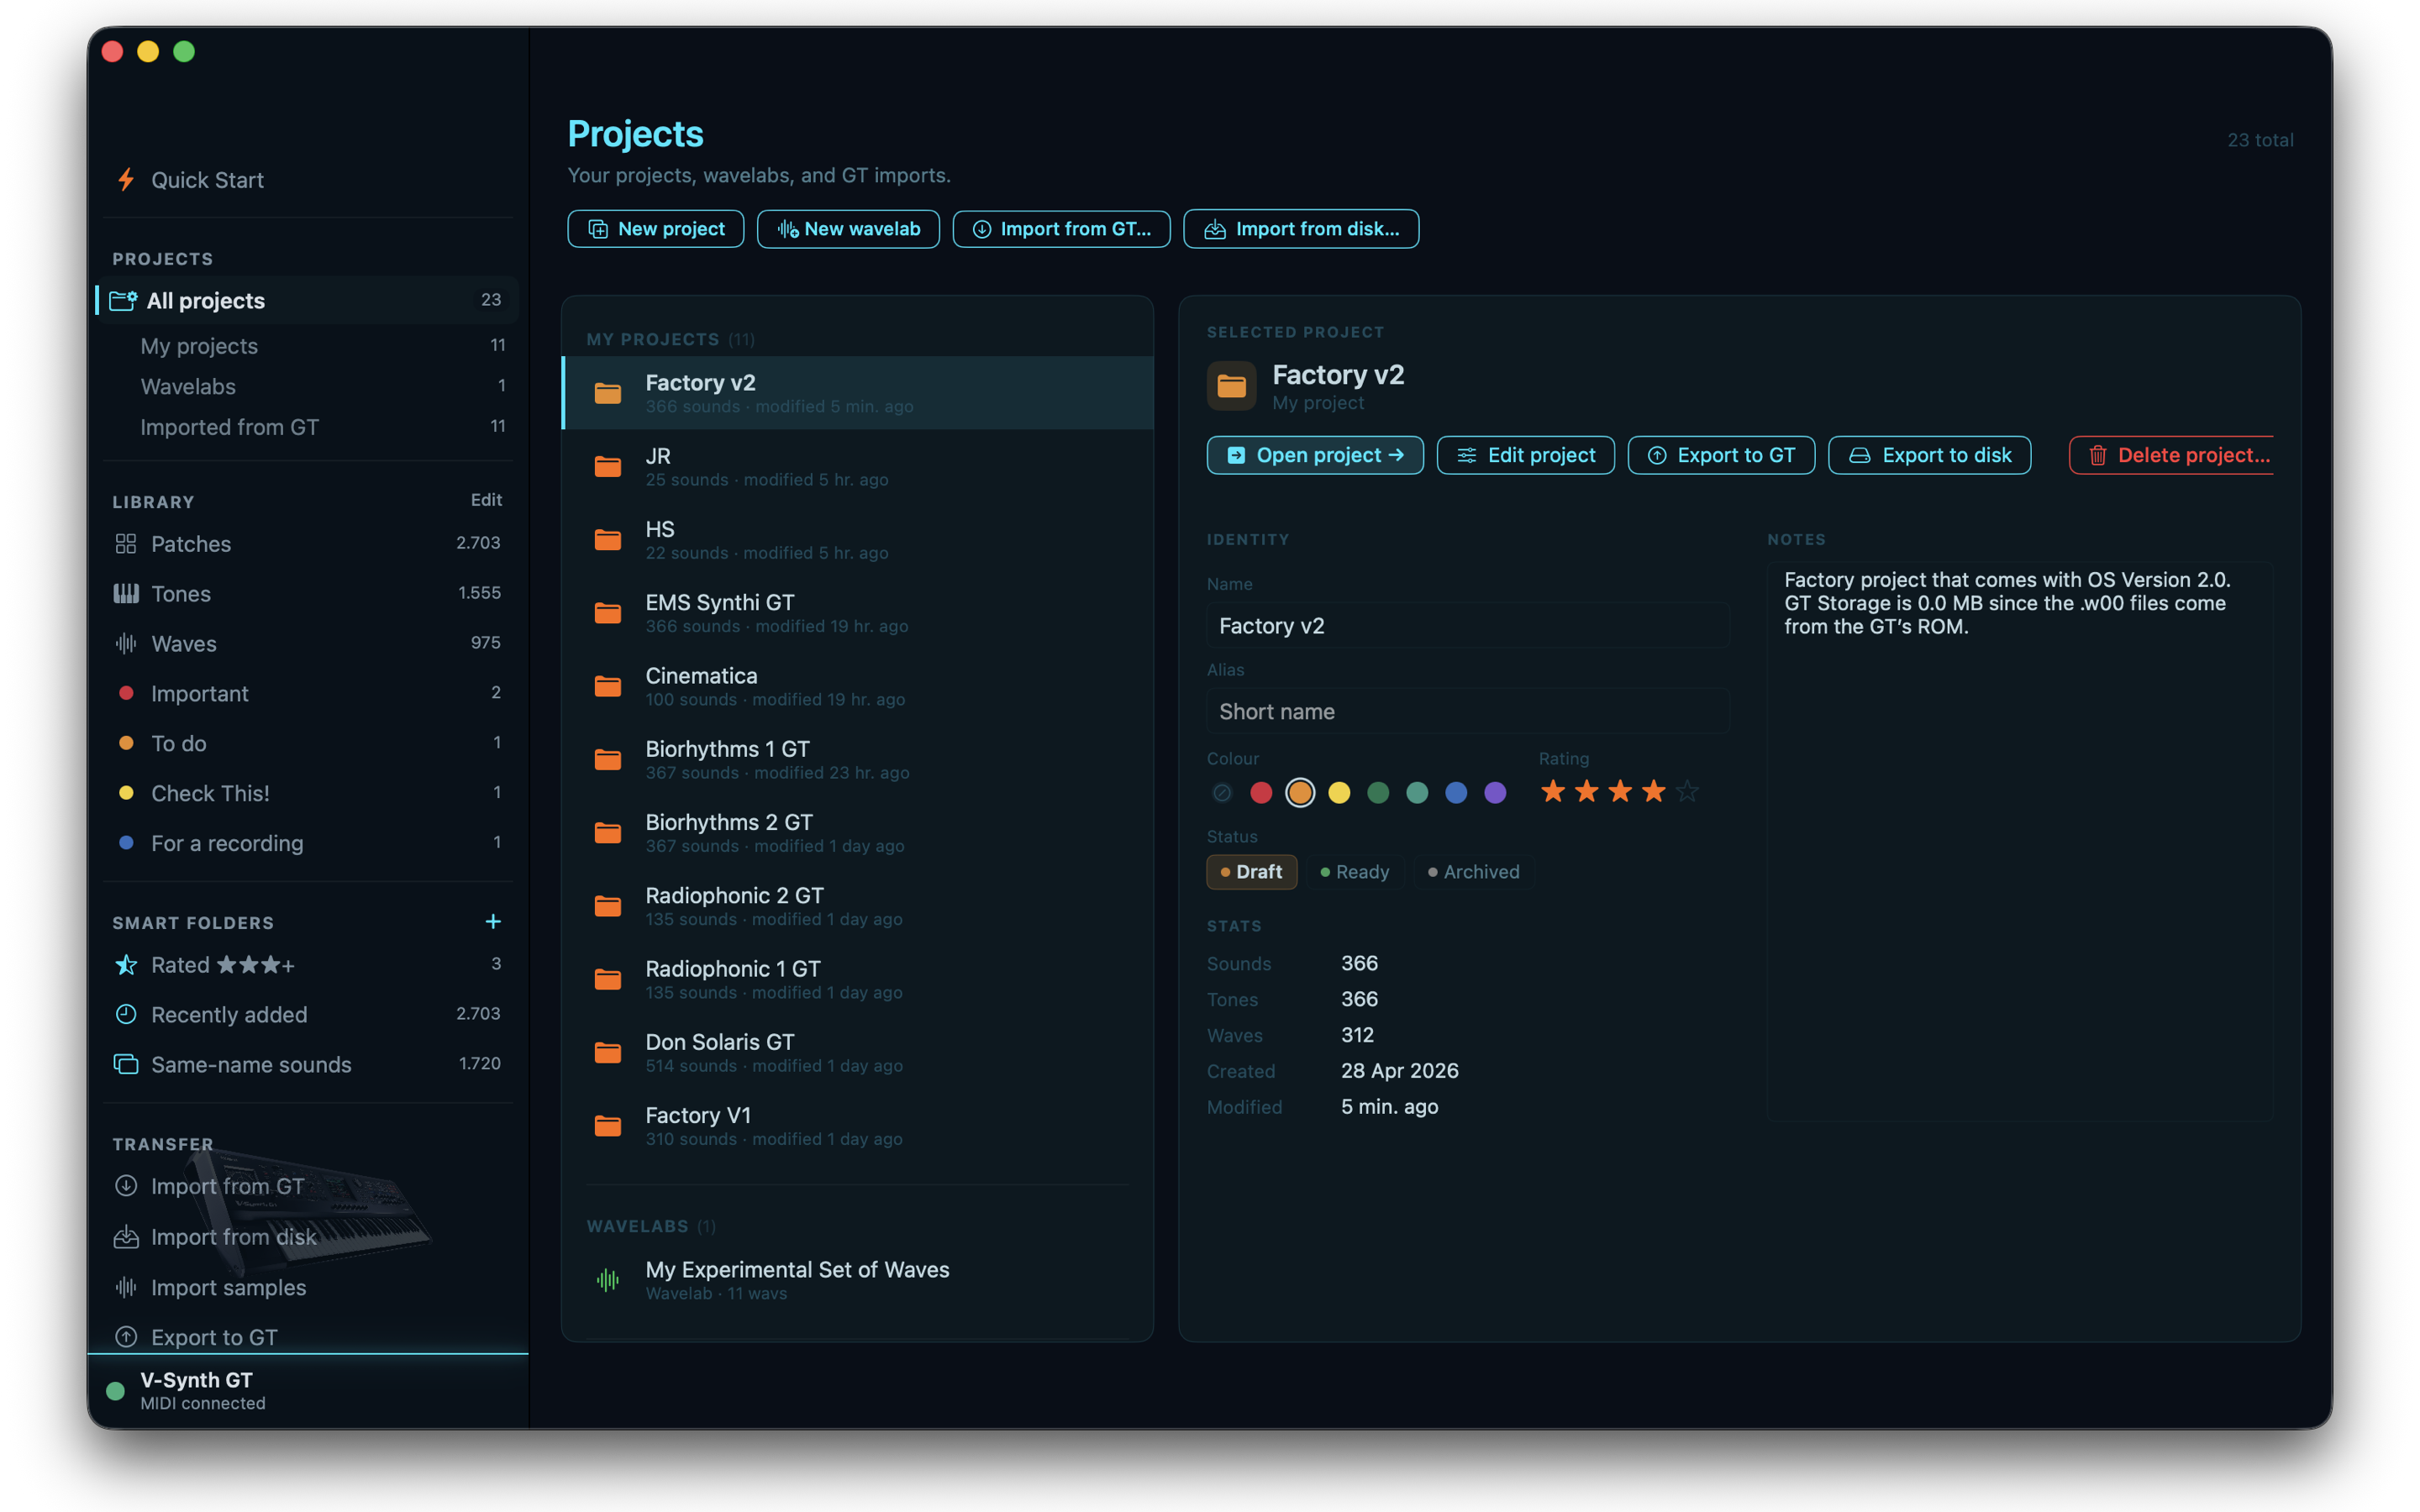Set rating to one star
The image size is (2420, 1512).
point(1553,791)
